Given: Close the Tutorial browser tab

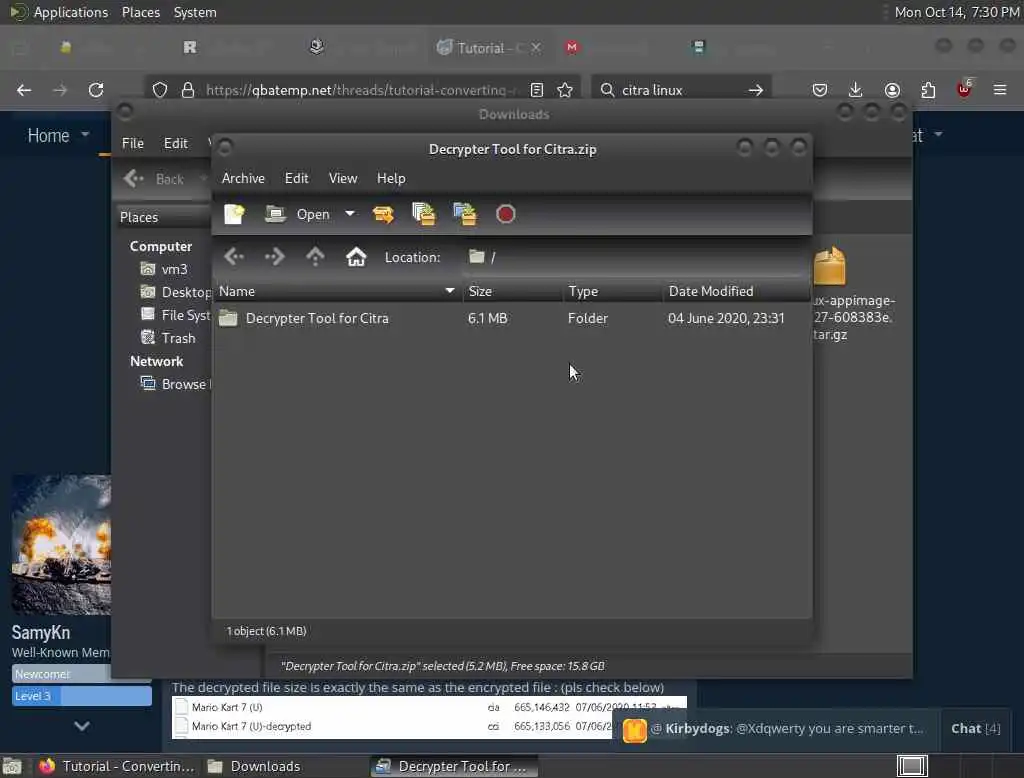Looking at the screenshot, I should tap(536, 48).
